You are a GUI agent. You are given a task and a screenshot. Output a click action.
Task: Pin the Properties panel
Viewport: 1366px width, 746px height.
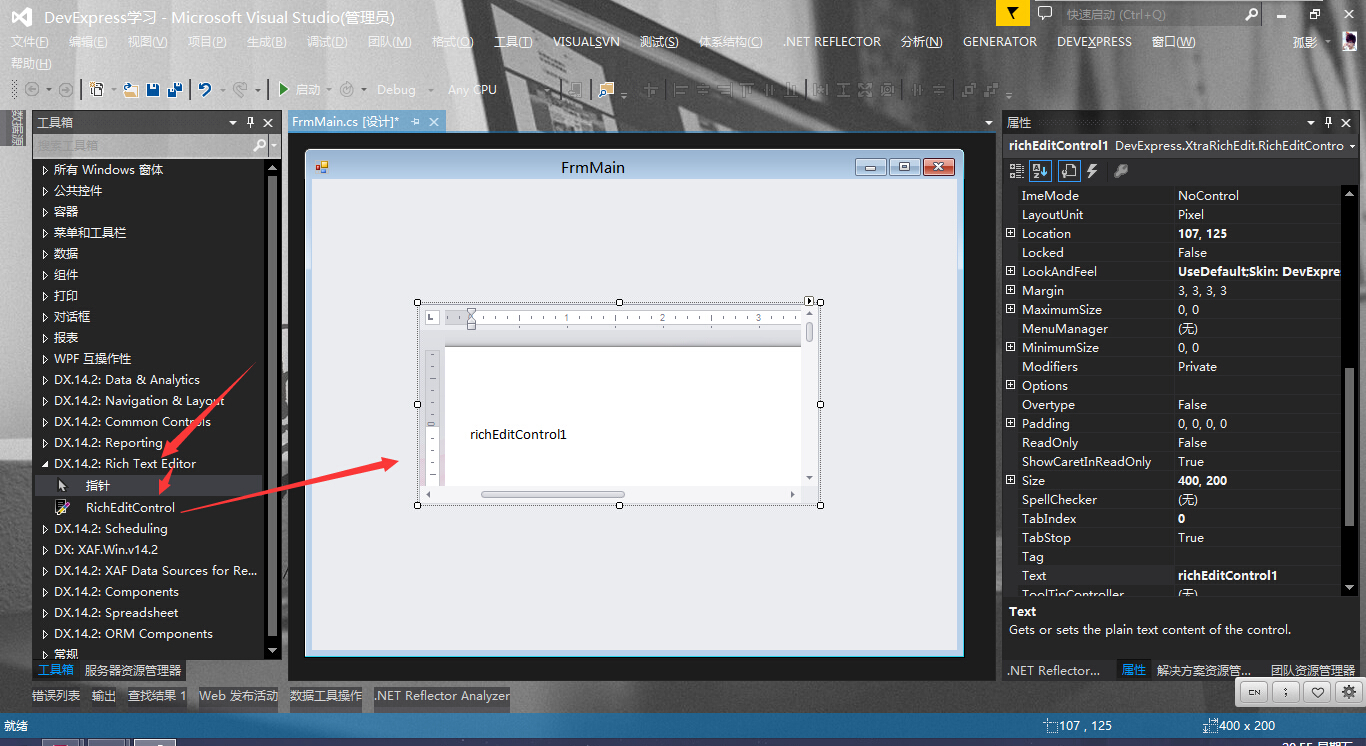point(1328,122)
